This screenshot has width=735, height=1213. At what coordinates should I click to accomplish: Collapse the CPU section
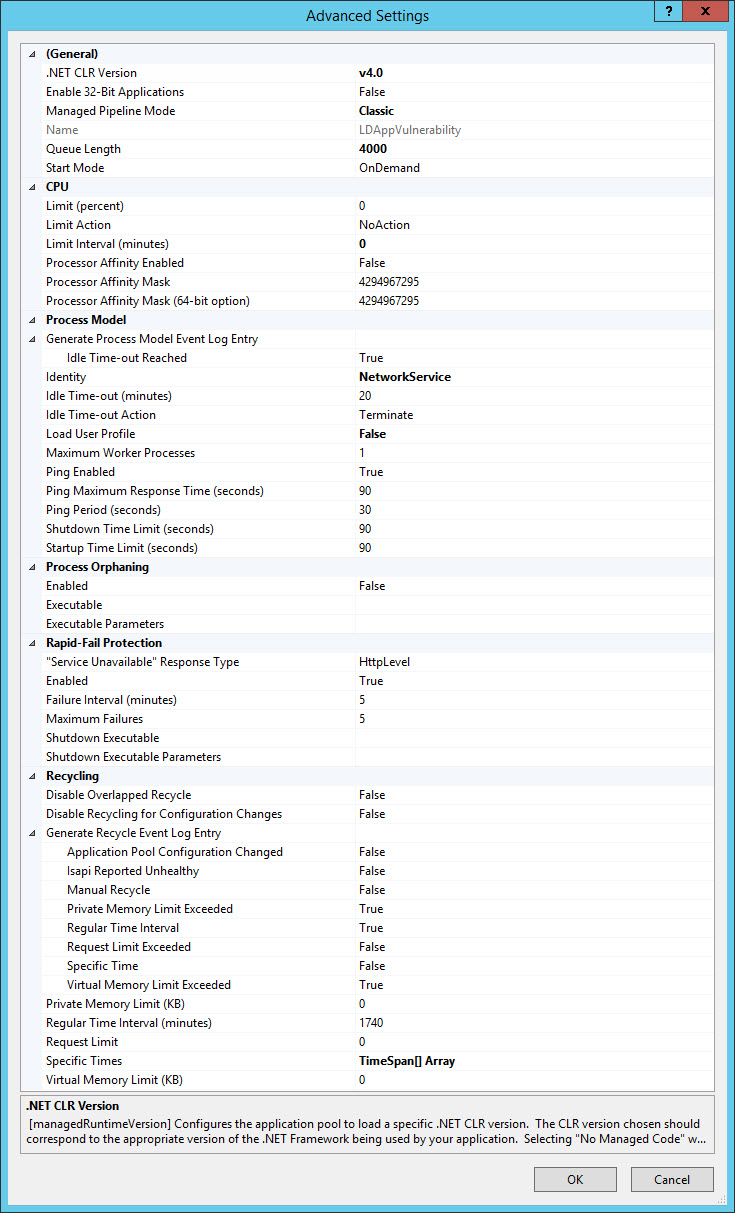(31, 187)
